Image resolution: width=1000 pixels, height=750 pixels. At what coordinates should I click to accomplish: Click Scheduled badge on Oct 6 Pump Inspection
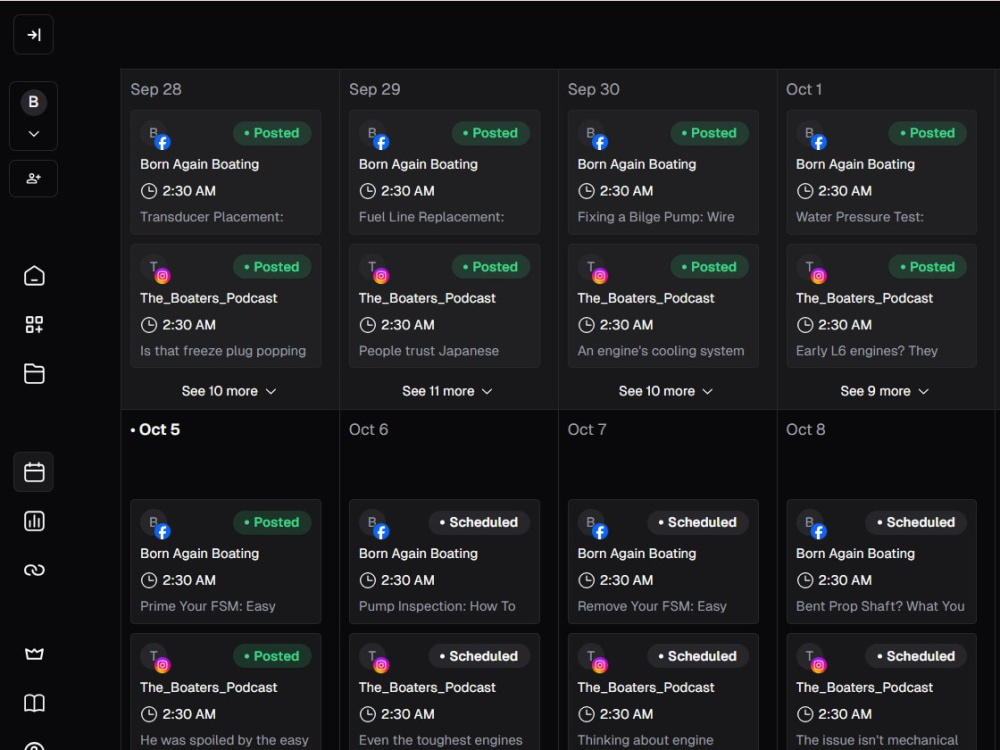(479, 522)
